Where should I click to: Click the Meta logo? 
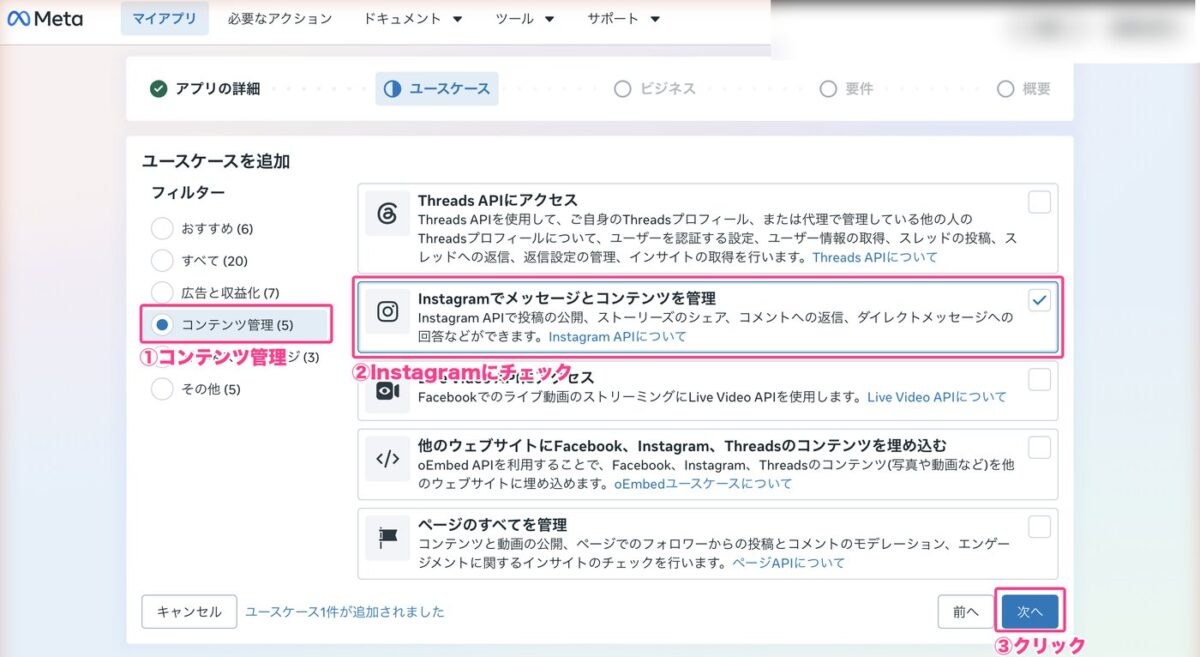45,19
